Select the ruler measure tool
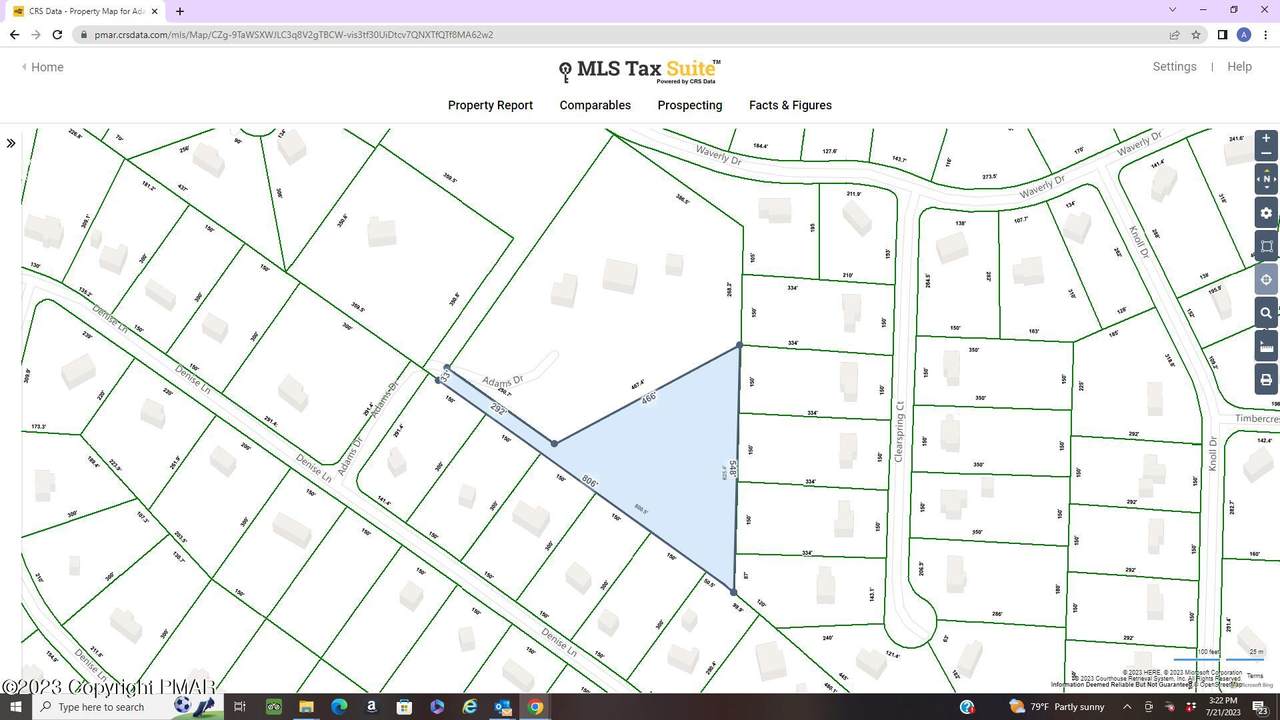 coord(1266,347)
